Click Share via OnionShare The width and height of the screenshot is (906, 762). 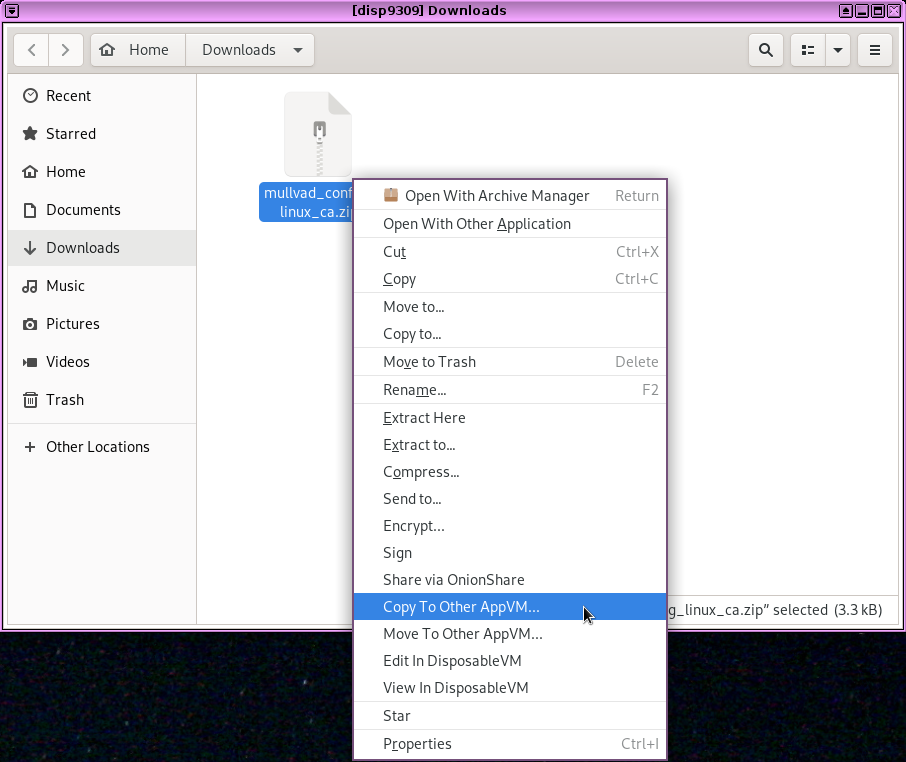(510, 579)
